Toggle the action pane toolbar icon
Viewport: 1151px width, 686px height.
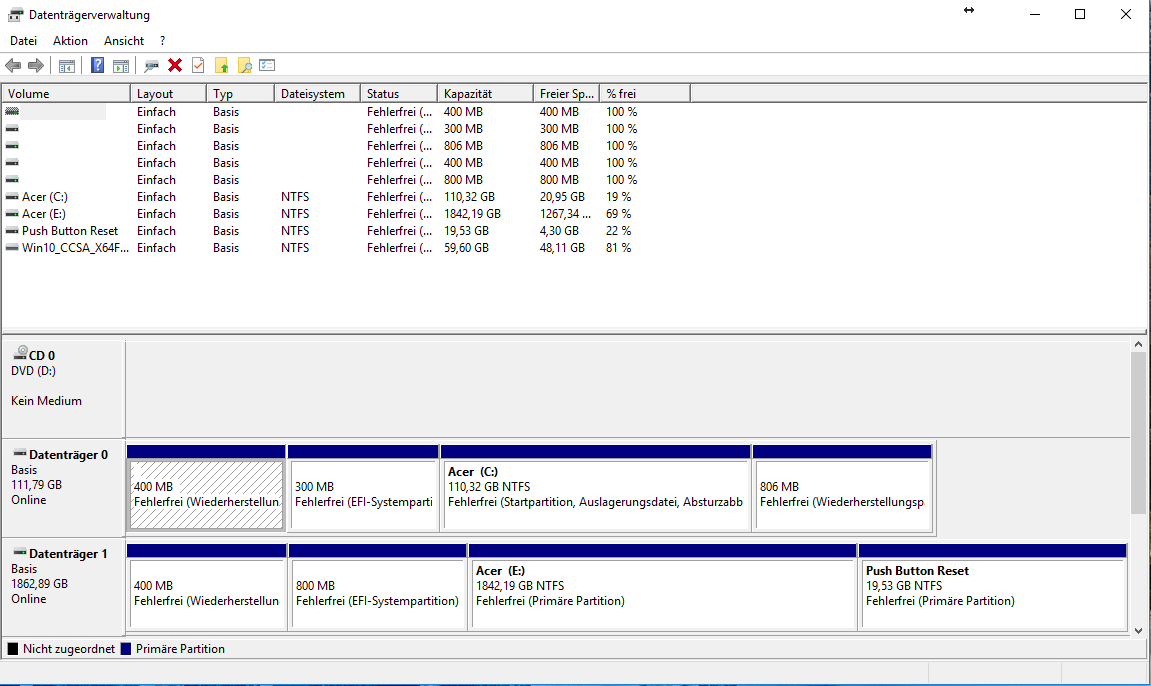click(x=120, y=65)
